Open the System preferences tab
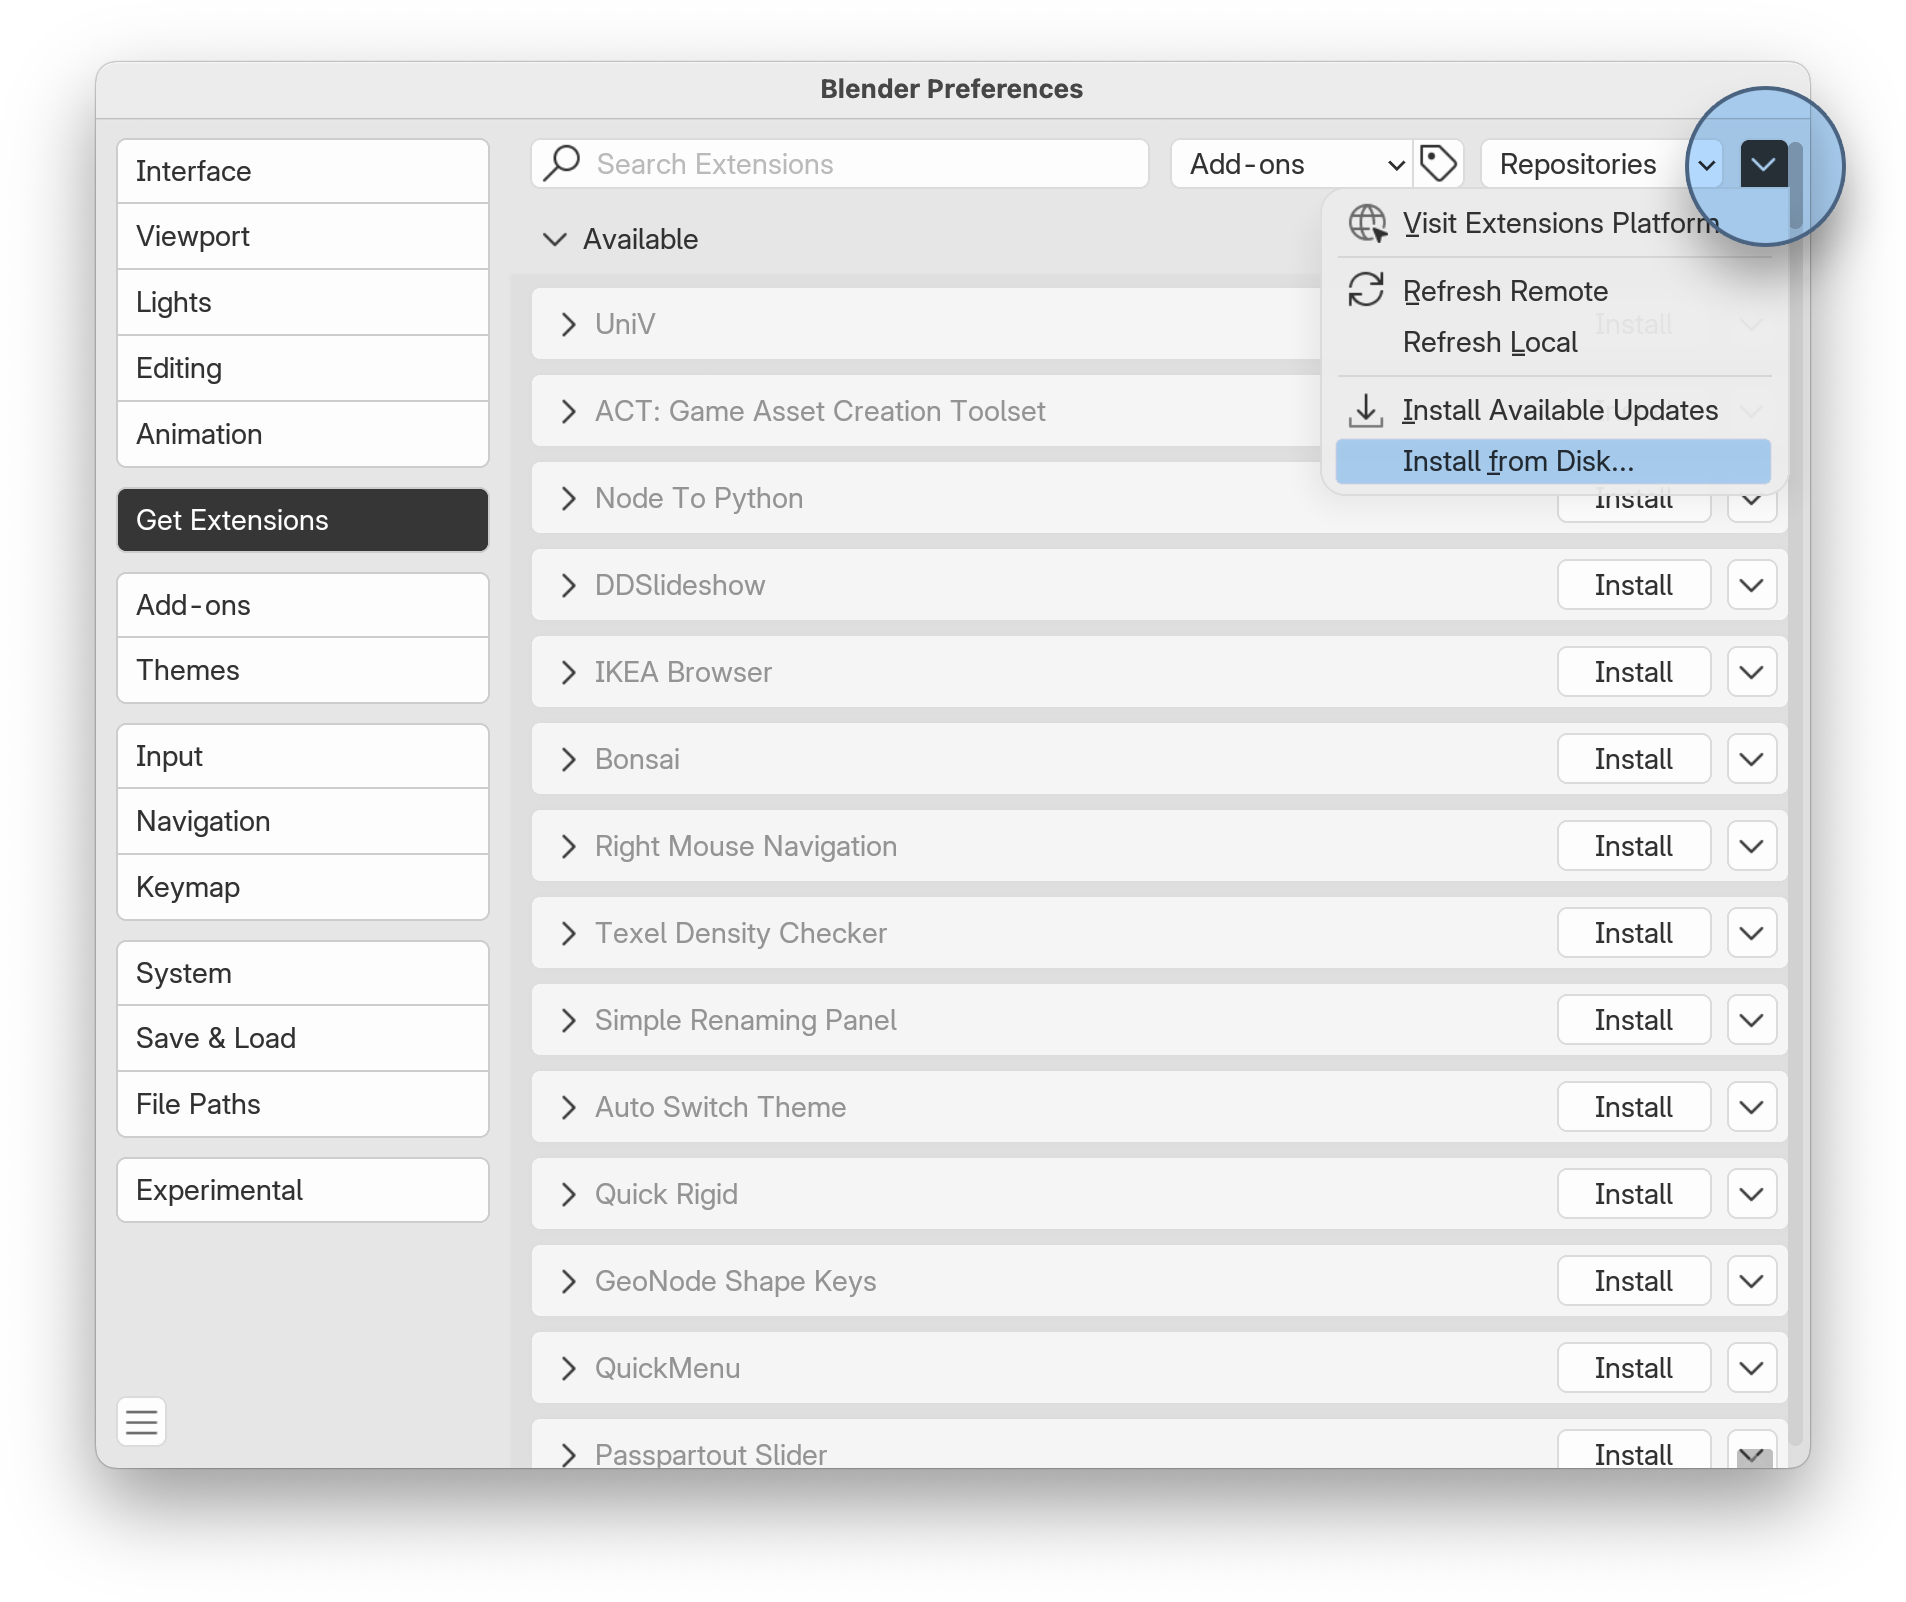This screenshot has height=1602, width=1906. 303,973
